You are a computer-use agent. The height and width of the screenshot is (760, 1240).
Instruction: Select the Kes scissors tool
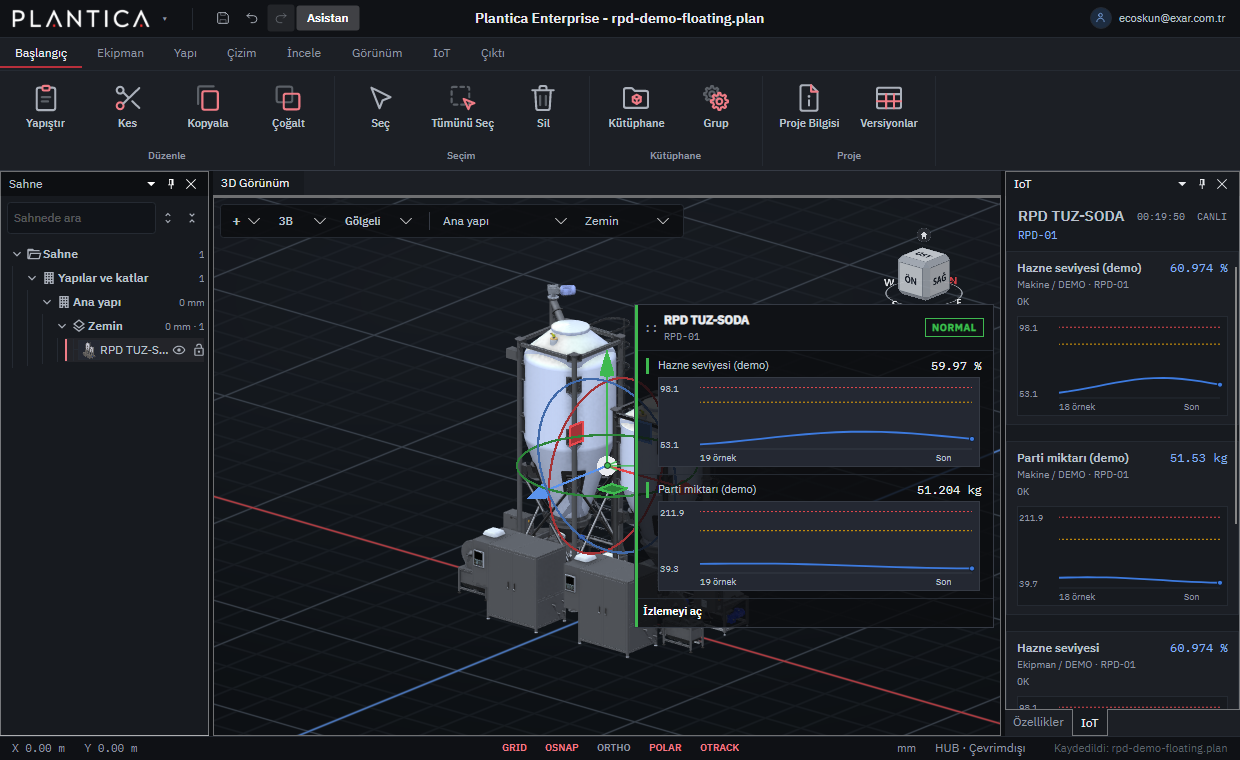pos(127,98)
